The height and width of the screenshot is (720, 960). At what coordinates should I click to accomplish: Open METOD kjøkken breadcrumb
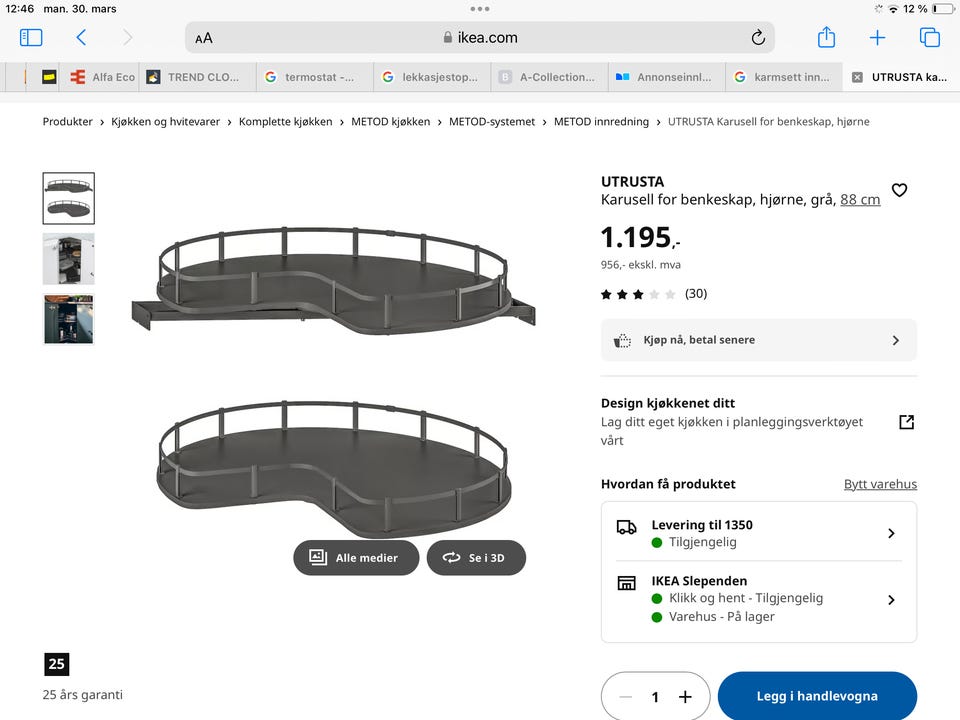[391, 121]
